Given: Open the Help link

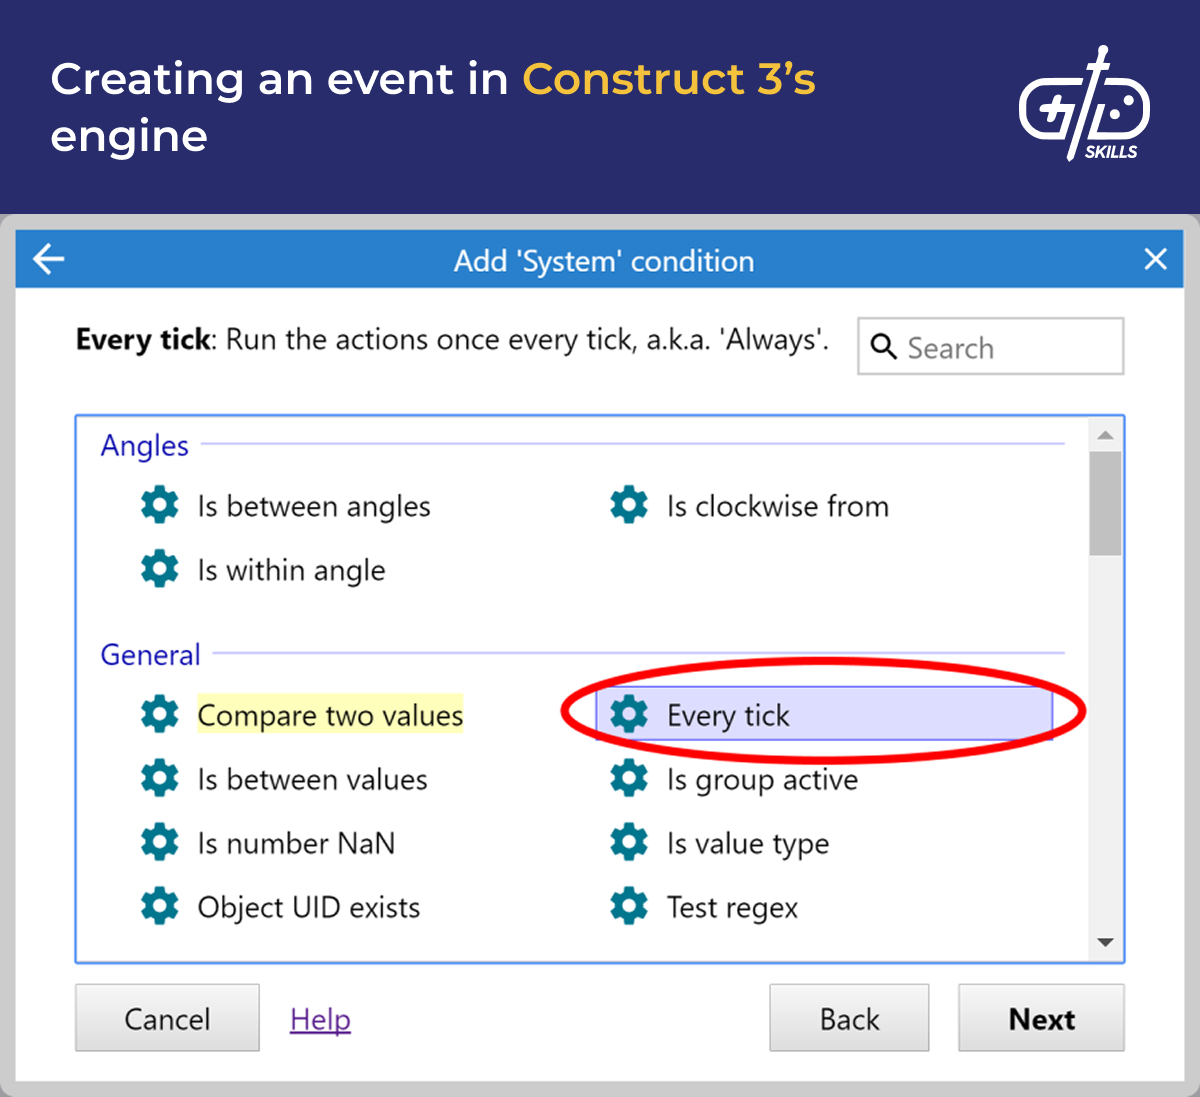Looking at the screenshot, I should 320,1018.
